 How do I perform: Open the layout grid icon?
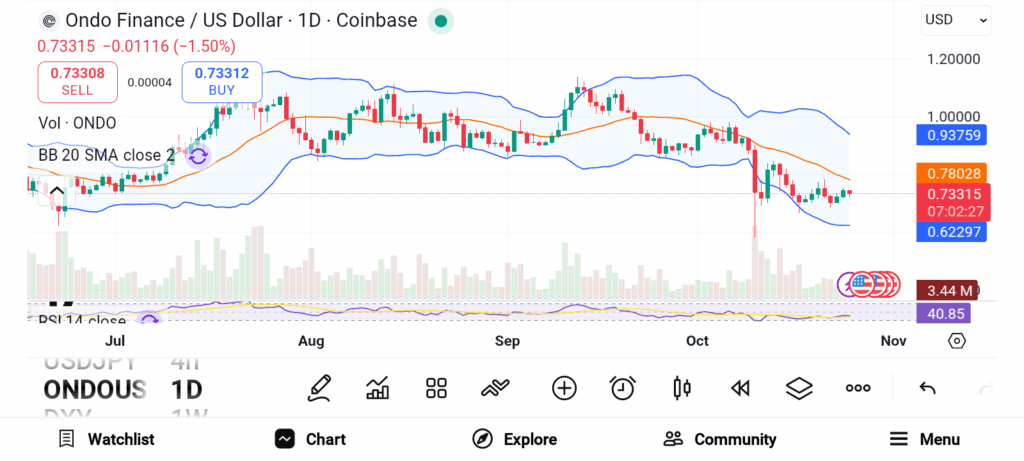(x=436, y=388)
